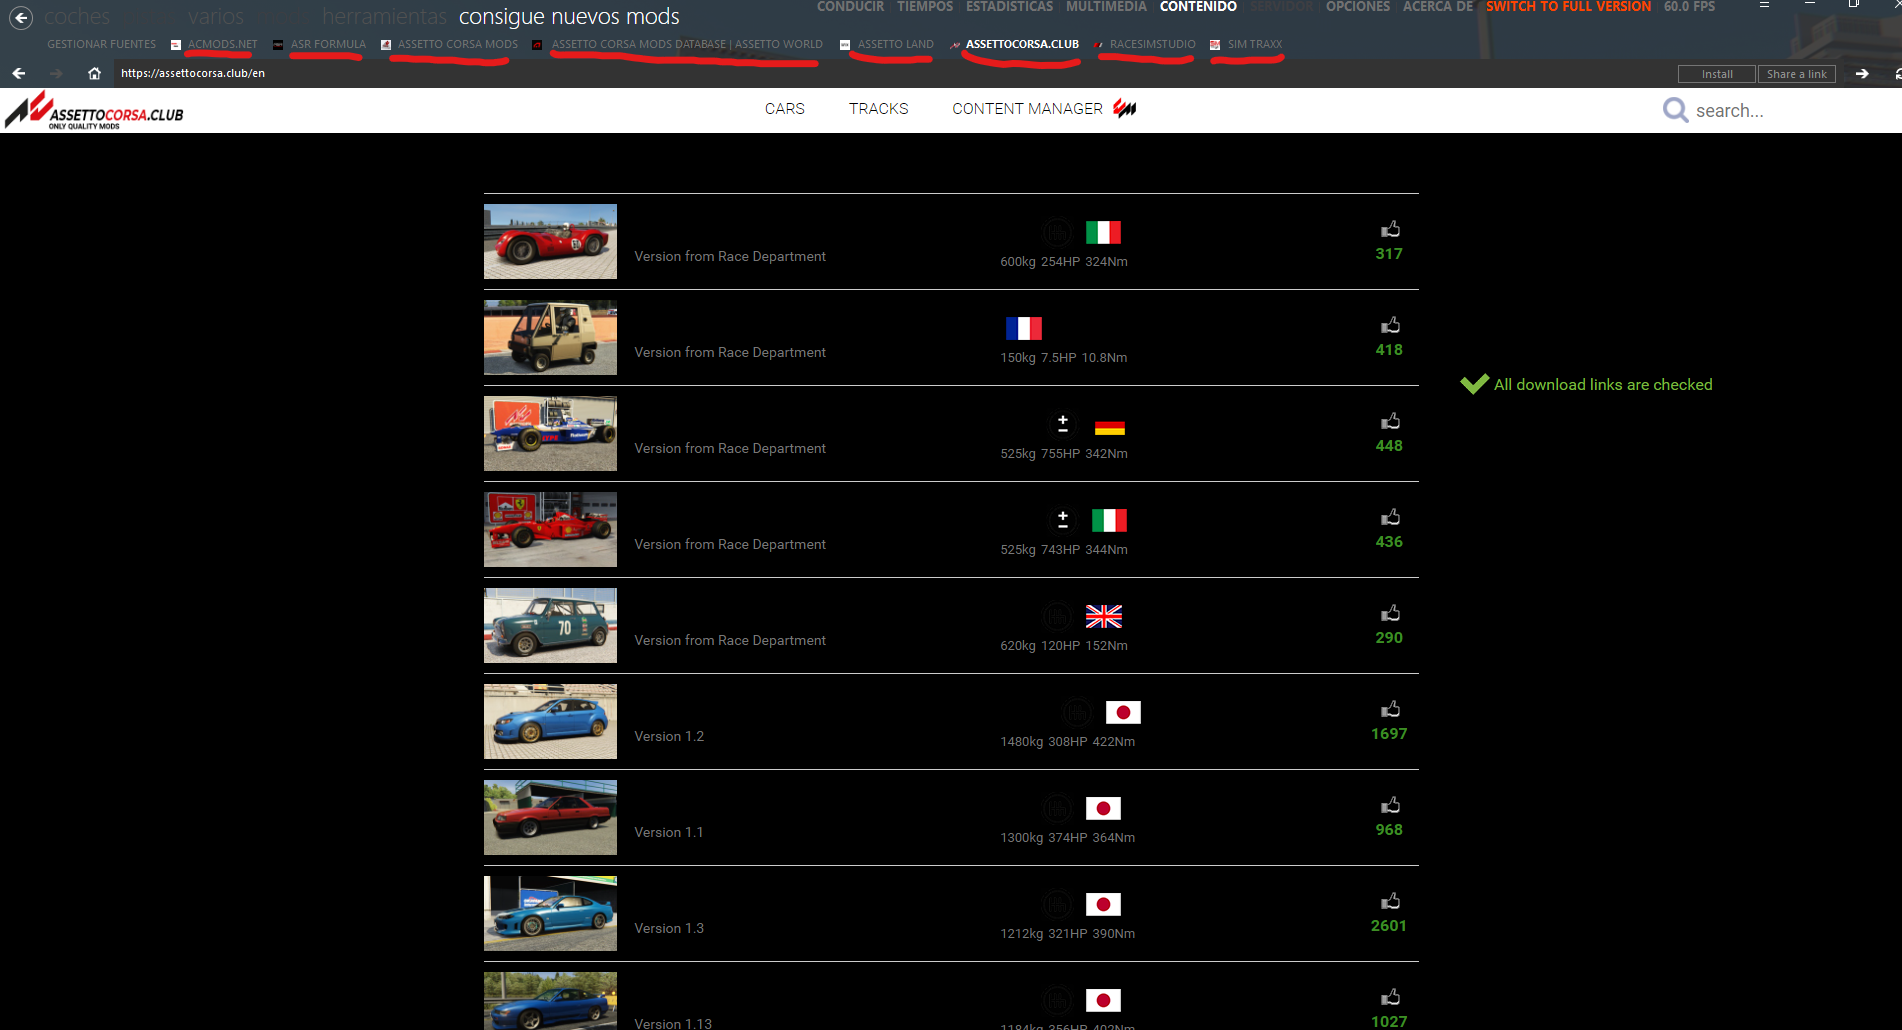The width and height of the screenshot is (1902, 1030).
Task: Open the CONDUCIR menu
Action: [850, 7]
